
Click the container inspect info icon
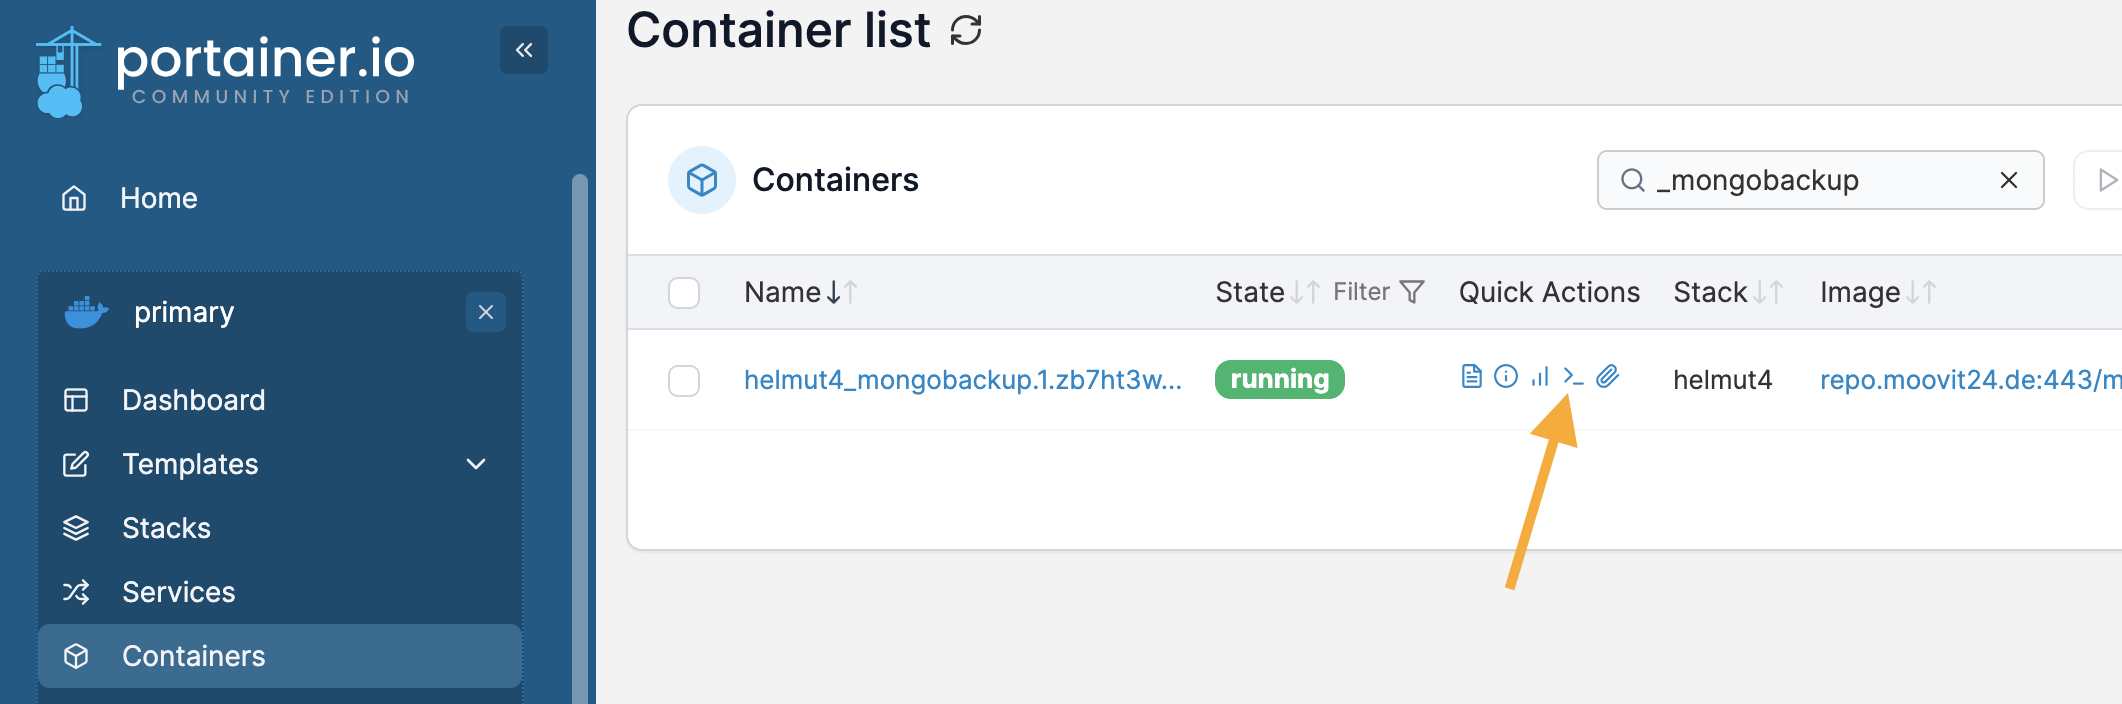[1506, 376]
